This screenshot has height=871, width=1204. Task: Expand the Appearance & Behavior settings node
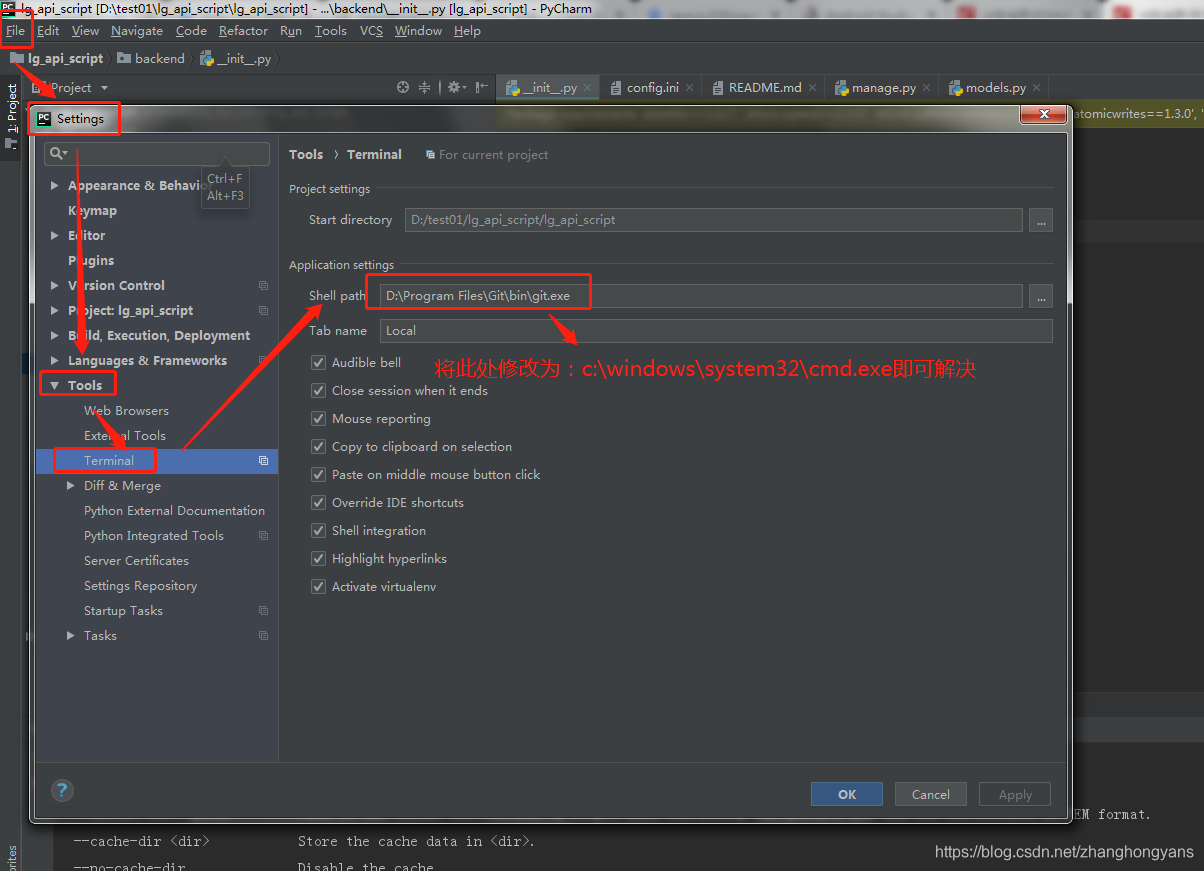[x=55, y=186]
